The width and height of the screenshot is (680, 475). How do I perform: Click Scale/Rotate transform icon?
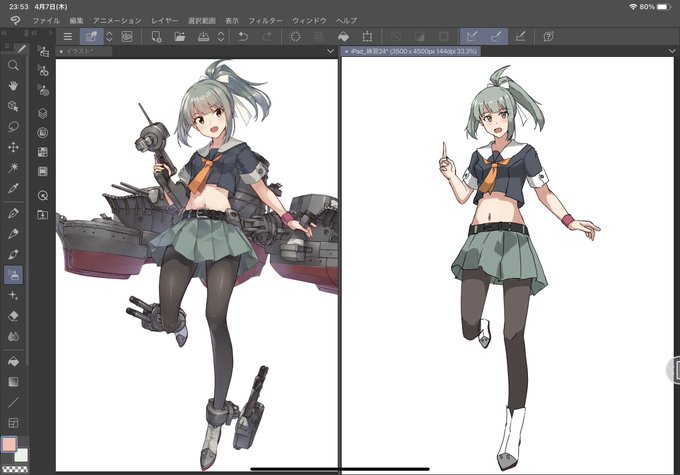pos(367,36)
